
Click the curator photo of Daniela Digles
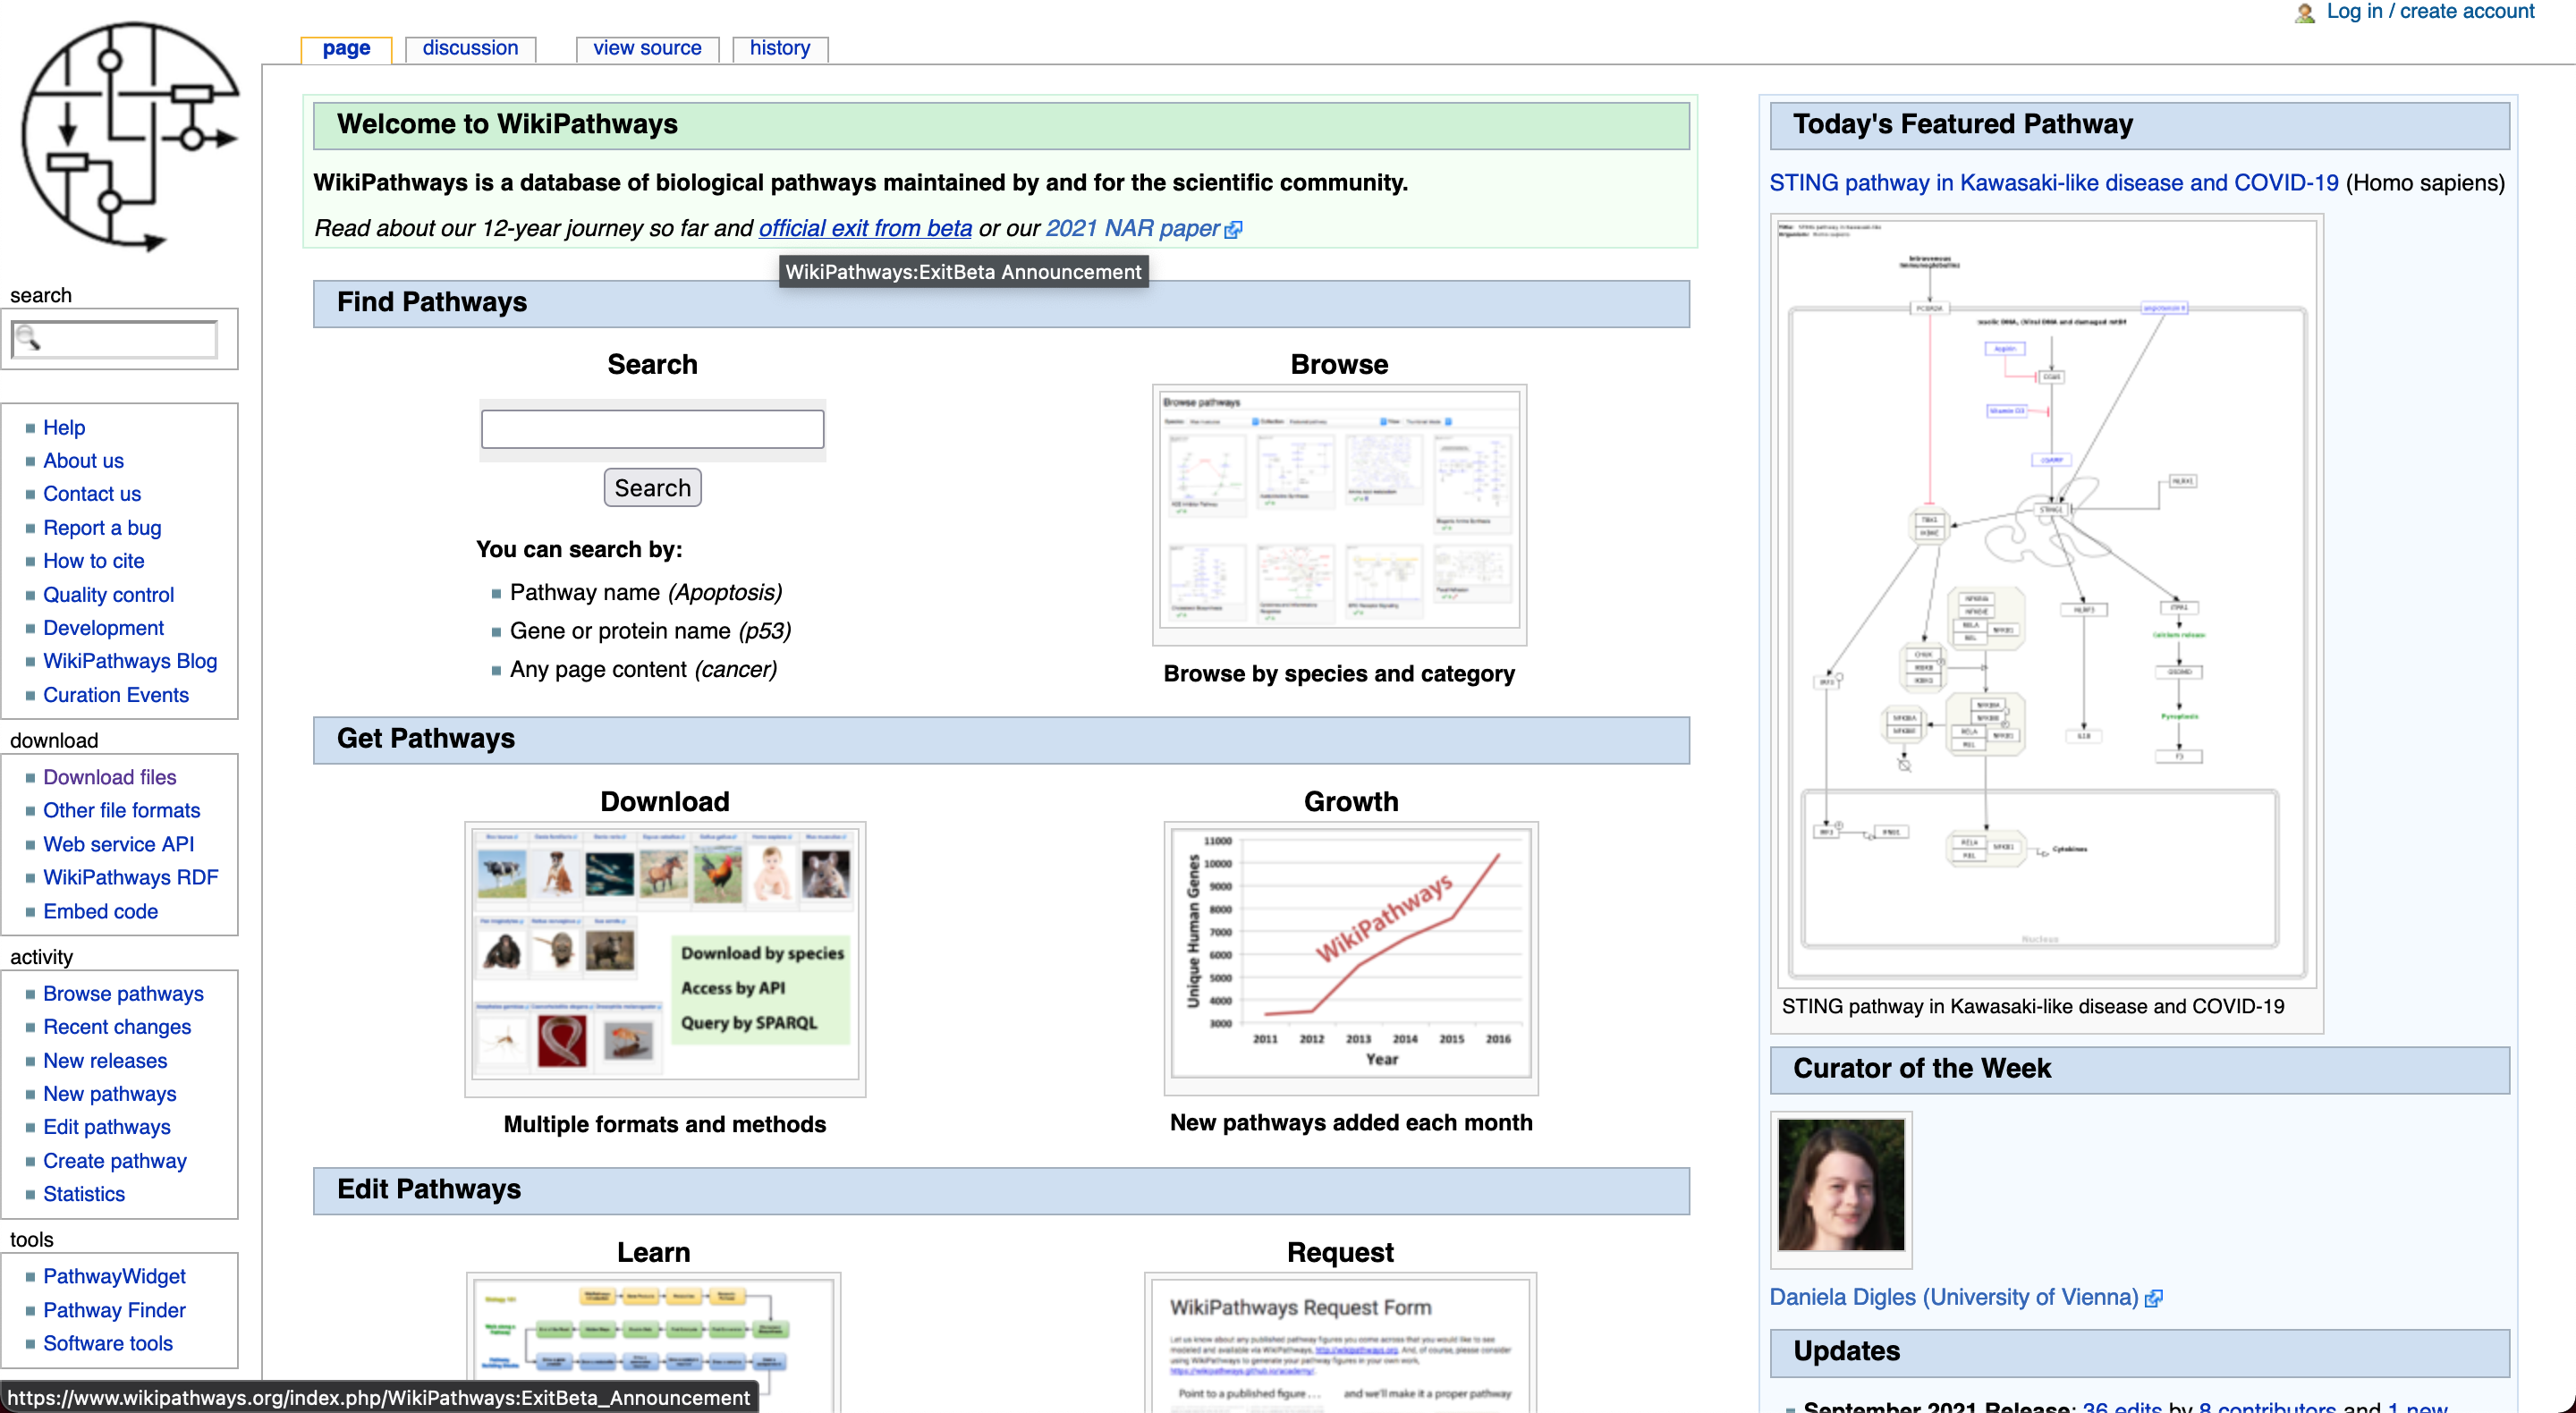click(1841, 1185)
